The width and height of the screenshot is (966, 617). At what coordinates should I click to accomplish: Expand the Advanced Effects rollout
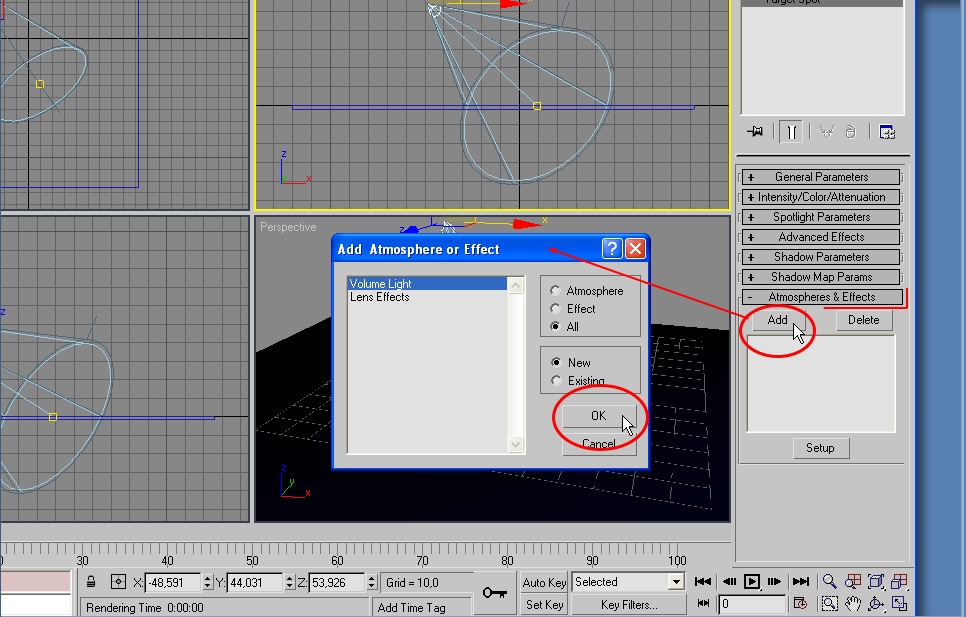(821, 237)
